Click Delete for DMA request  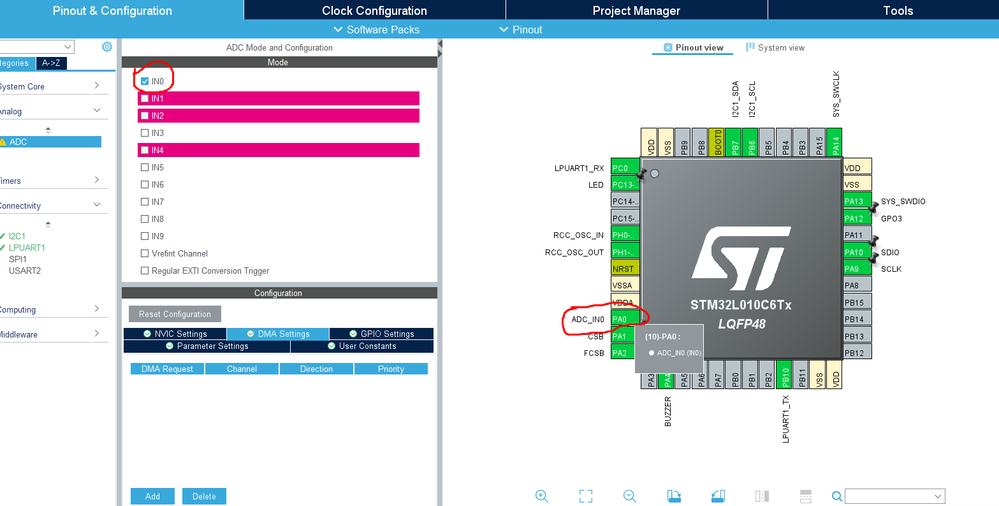coord(204,496)
